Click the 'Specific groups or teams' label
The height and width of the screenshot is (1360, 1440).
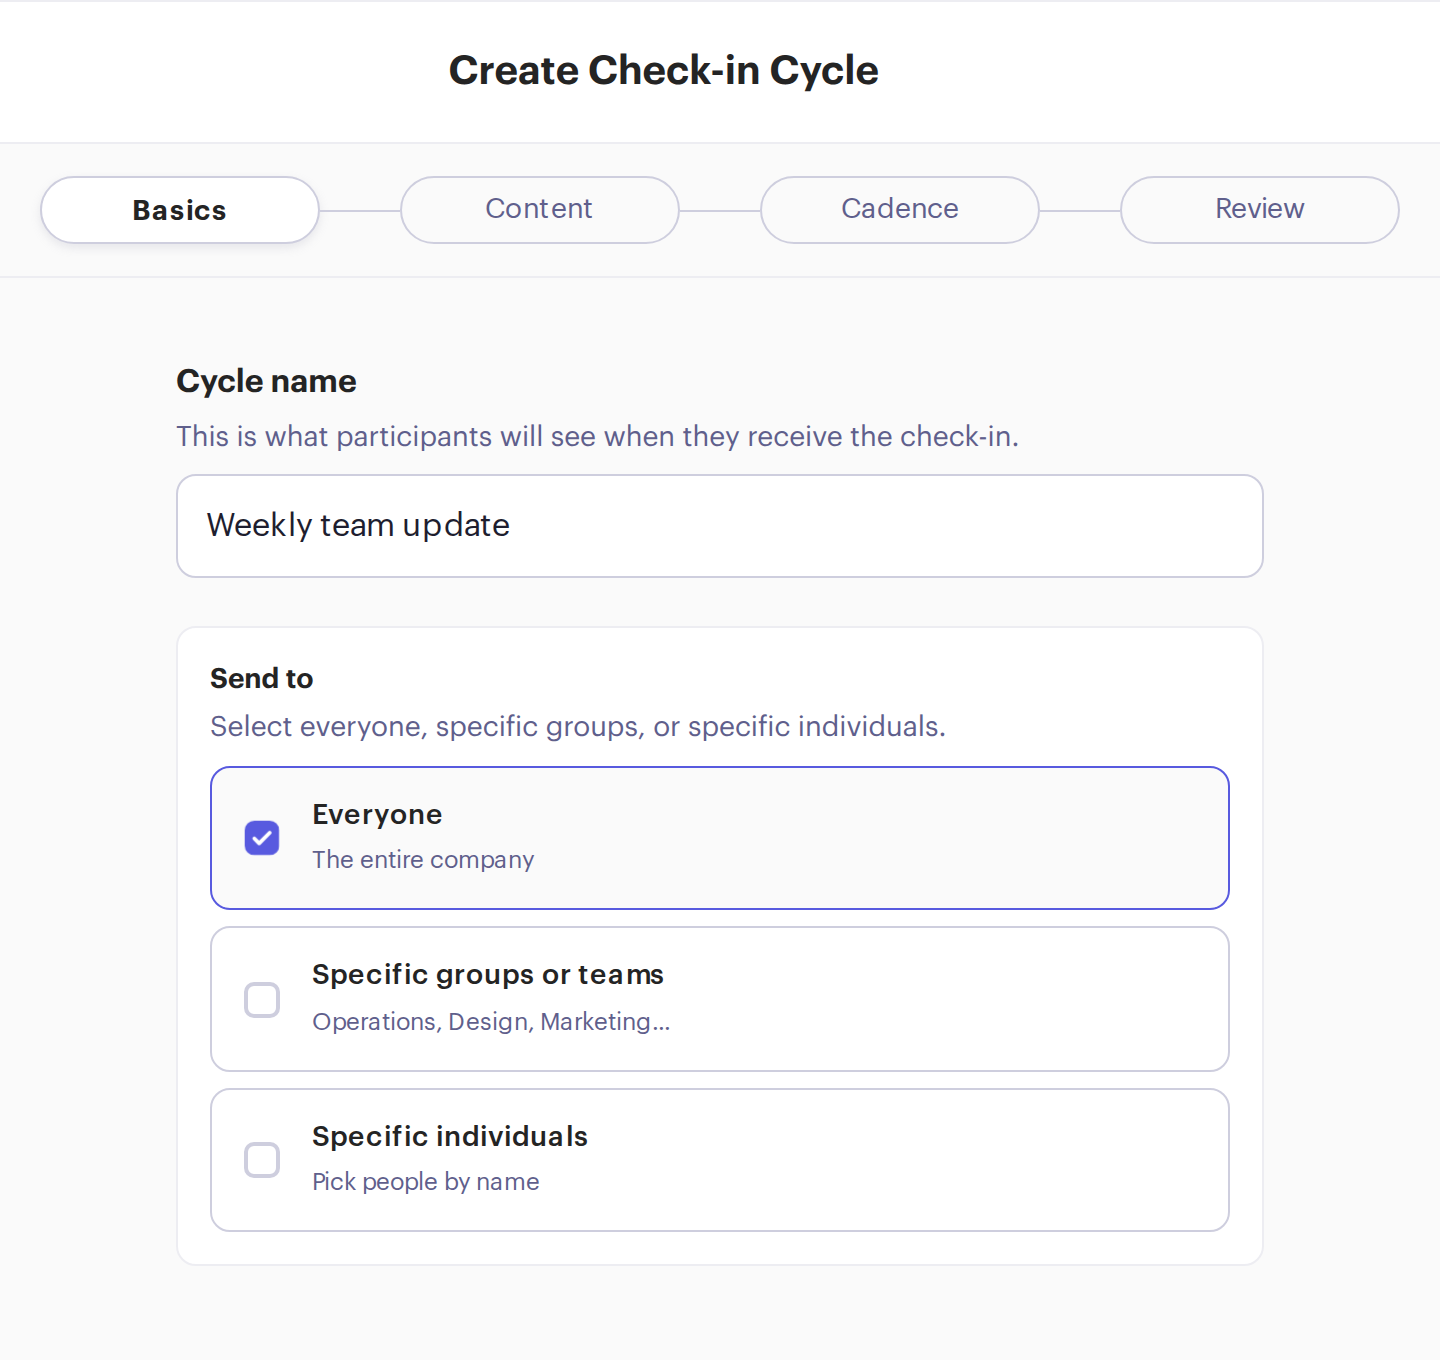coord(488,975)
